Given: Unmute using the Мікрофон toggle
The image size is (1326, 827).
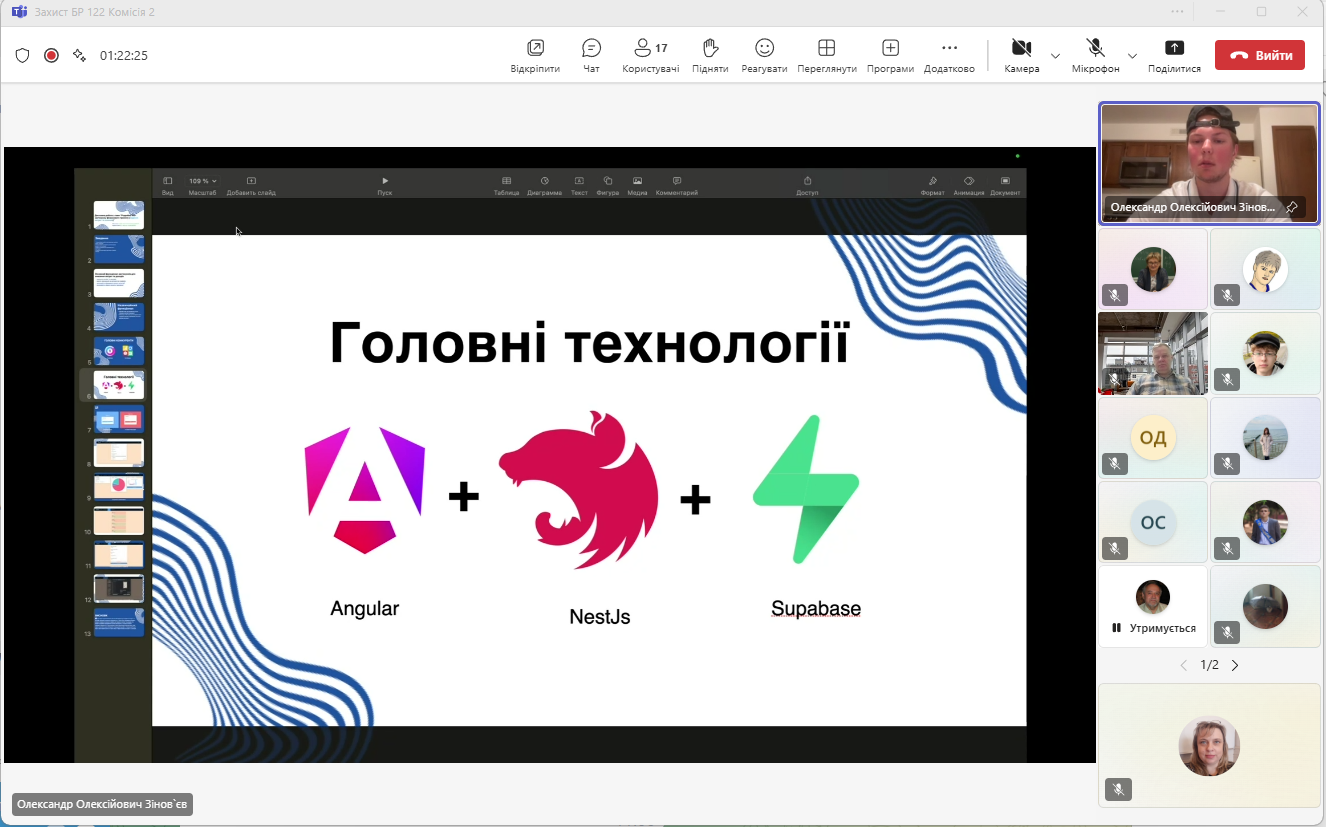Looking at the screenshot, I should [1095, 48].
